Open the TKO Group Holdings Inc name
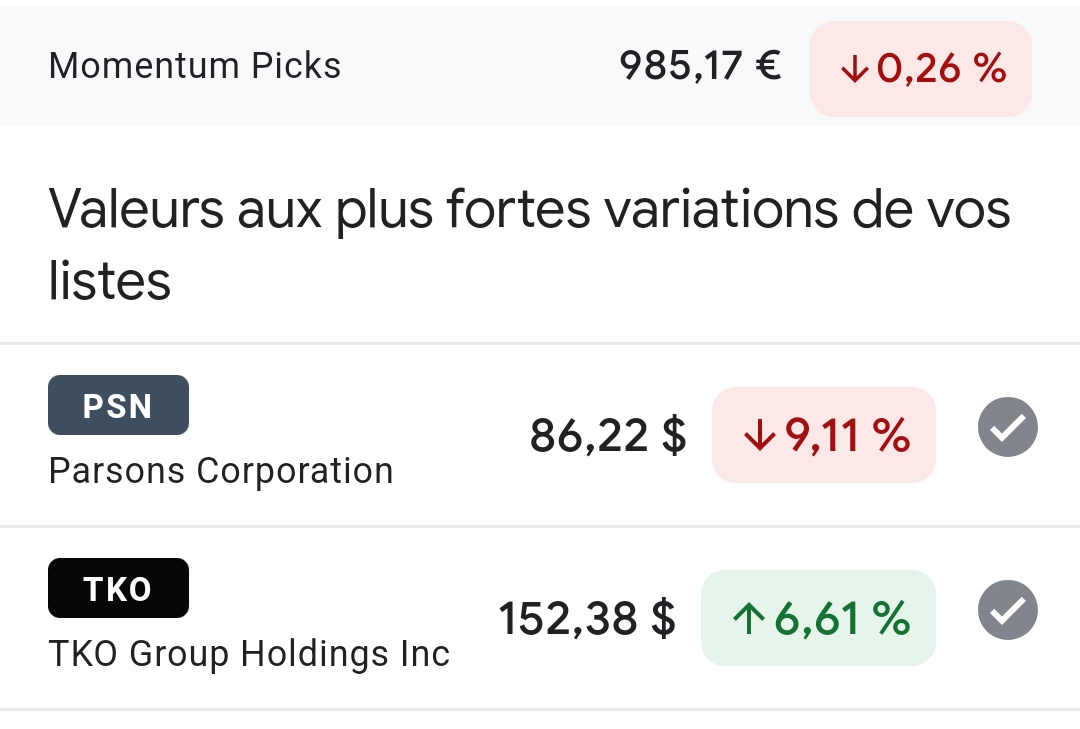The image size is (1080, 729). [x=249, y=654]
